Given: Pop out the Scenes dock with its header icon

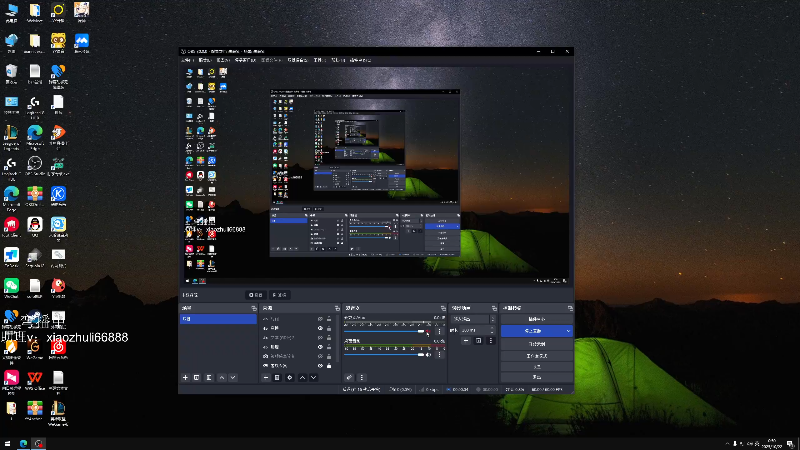Looking at the screenshot, I should pos(254,308).
